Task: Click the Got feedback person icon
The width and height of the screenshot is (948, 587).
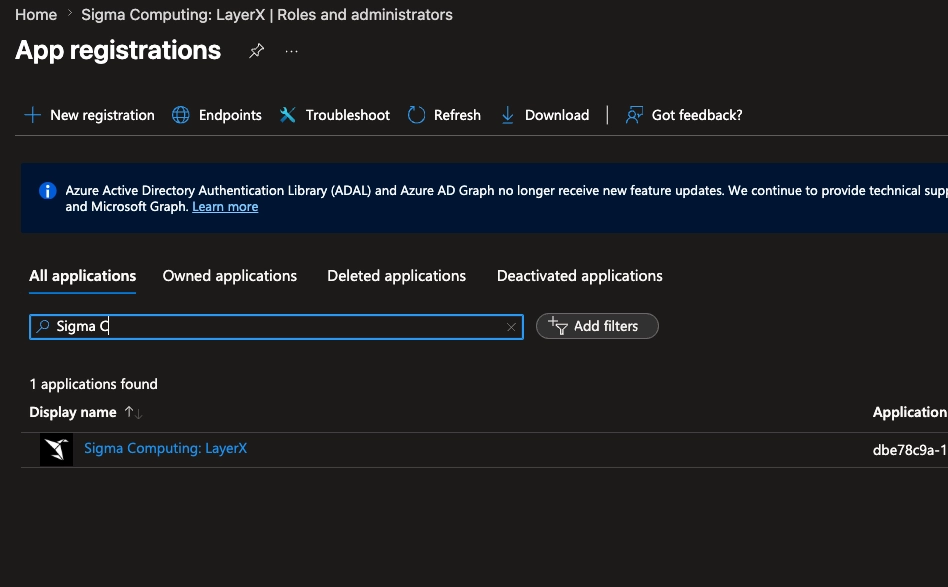Action: (634, 115)
